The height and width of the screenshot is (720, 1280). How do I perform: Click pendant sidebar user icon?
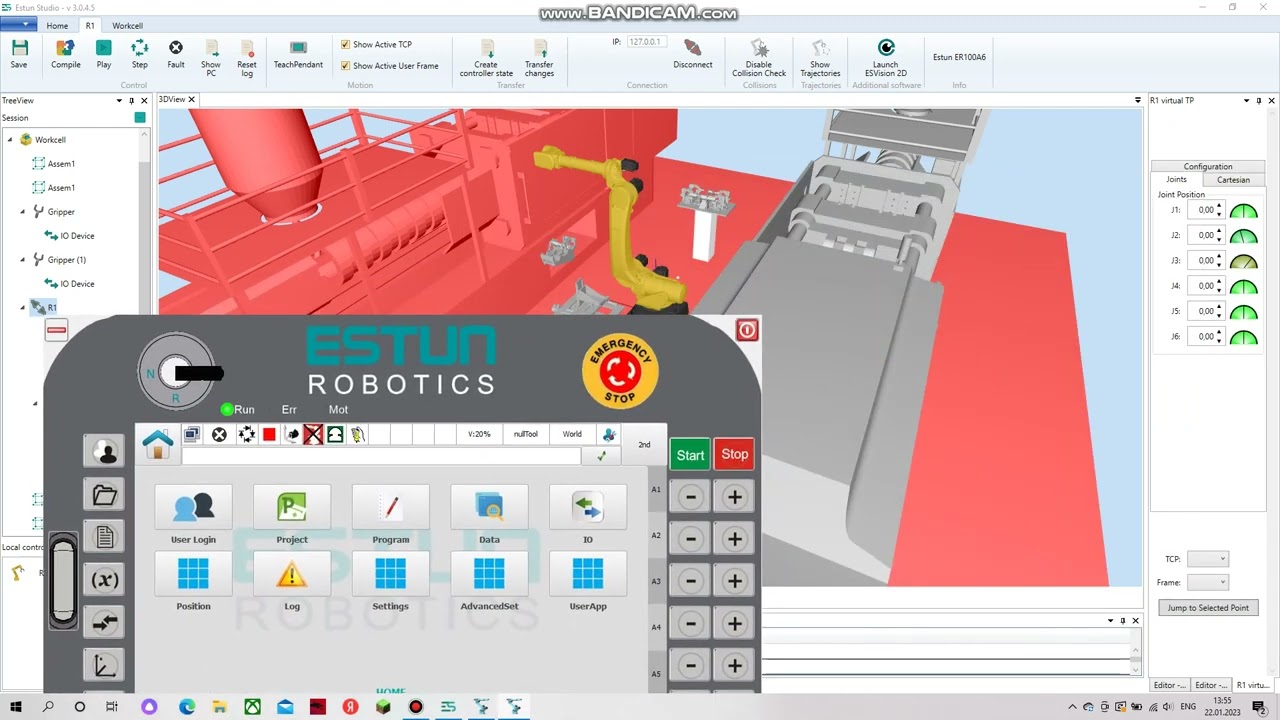[104, 451]
